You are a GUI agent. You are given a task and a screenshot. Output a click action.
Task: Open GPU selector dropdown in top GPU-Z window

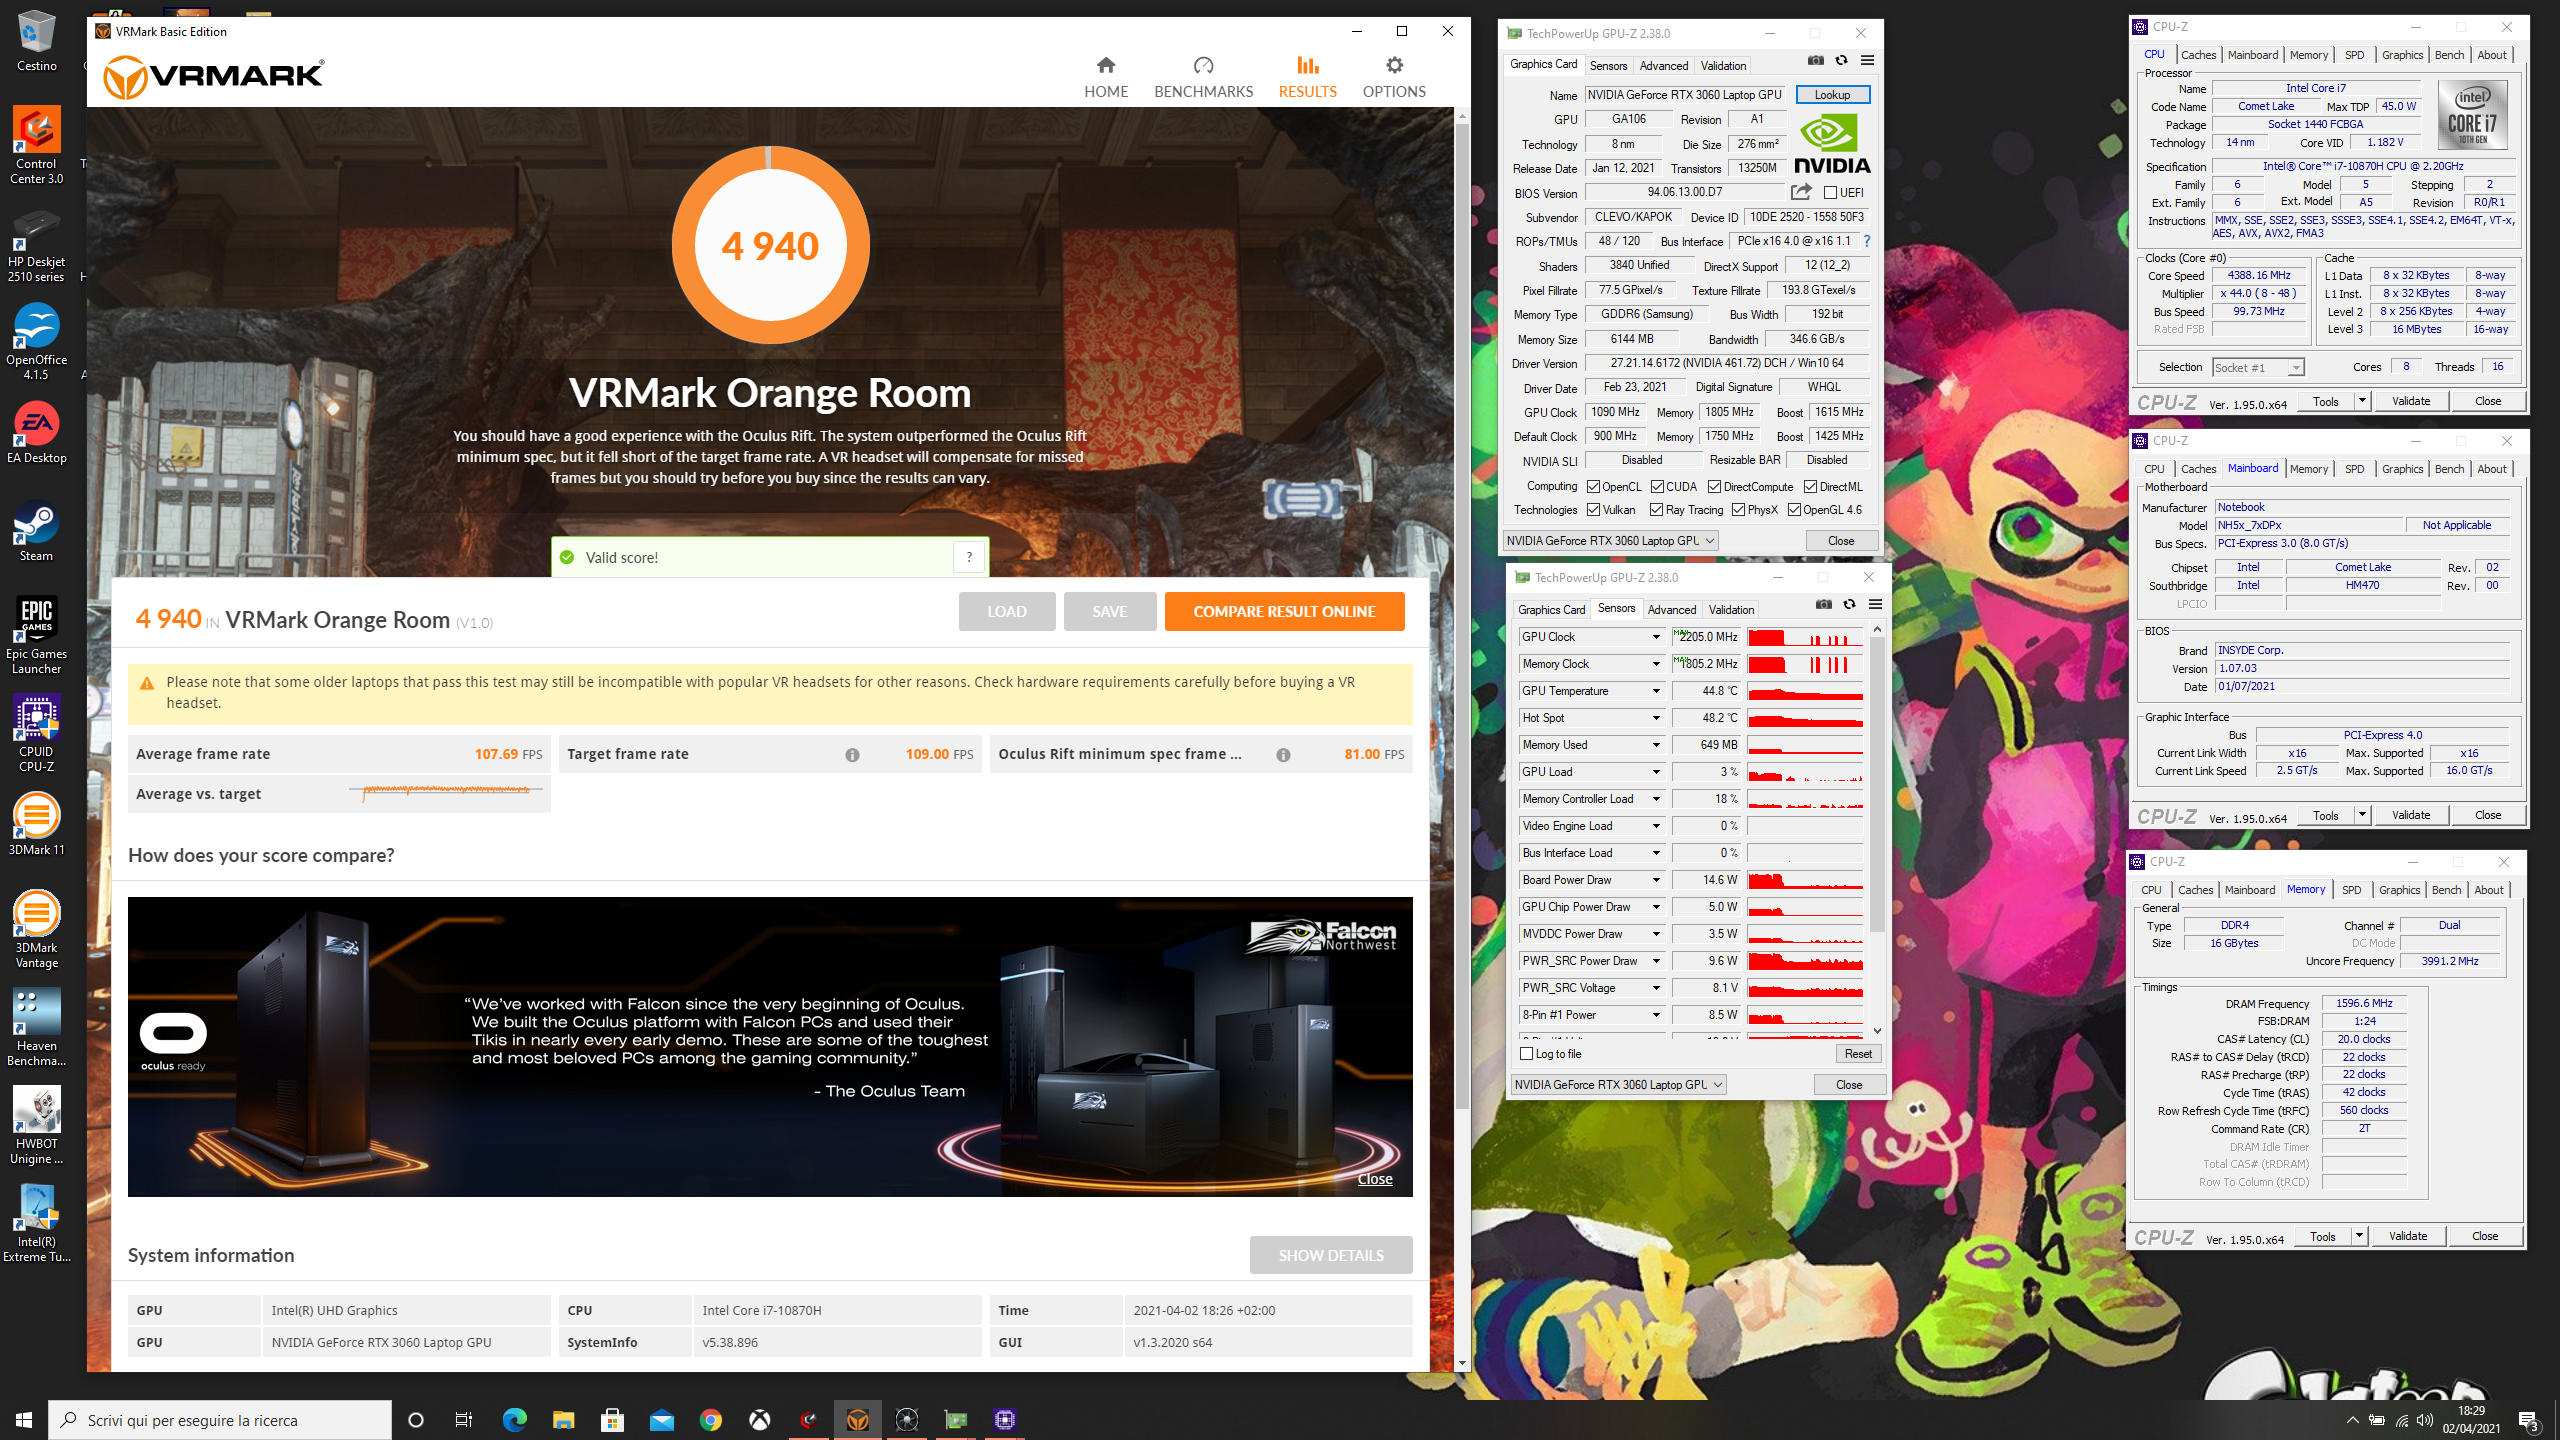point(1610,541)
